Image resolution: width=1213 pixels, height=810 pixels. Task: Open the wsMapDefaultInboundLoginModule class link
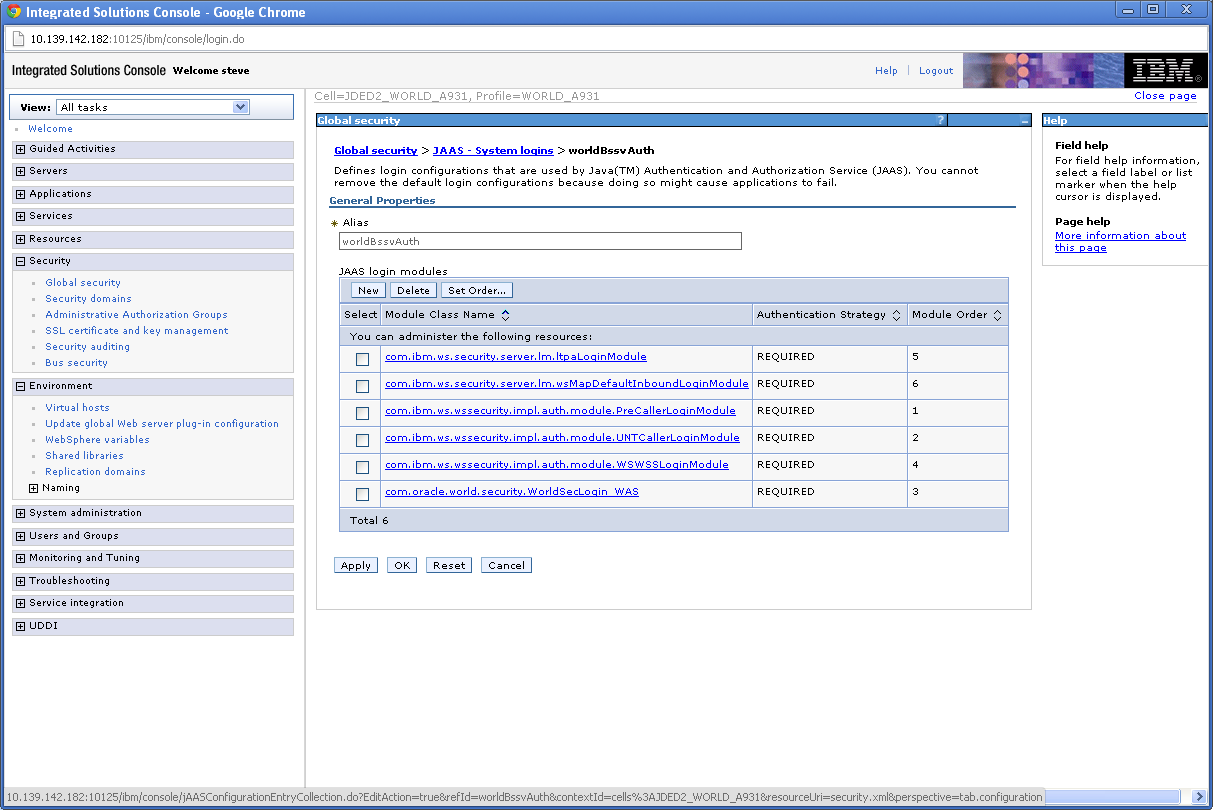tap(567, 384)
